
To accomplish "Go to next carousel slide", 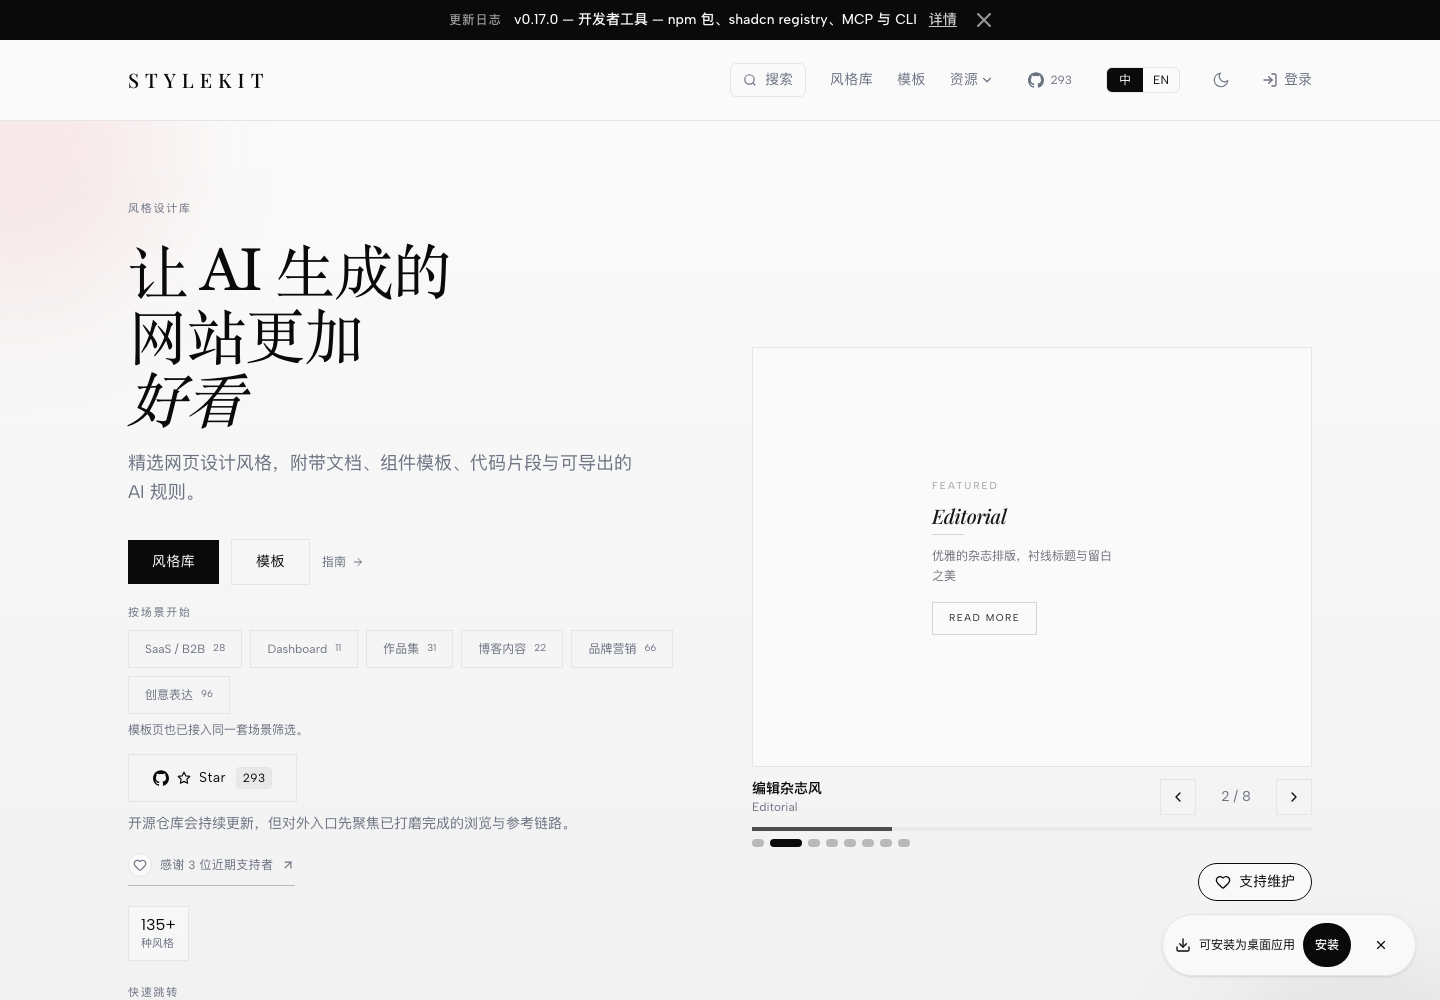I will 1294,797.
